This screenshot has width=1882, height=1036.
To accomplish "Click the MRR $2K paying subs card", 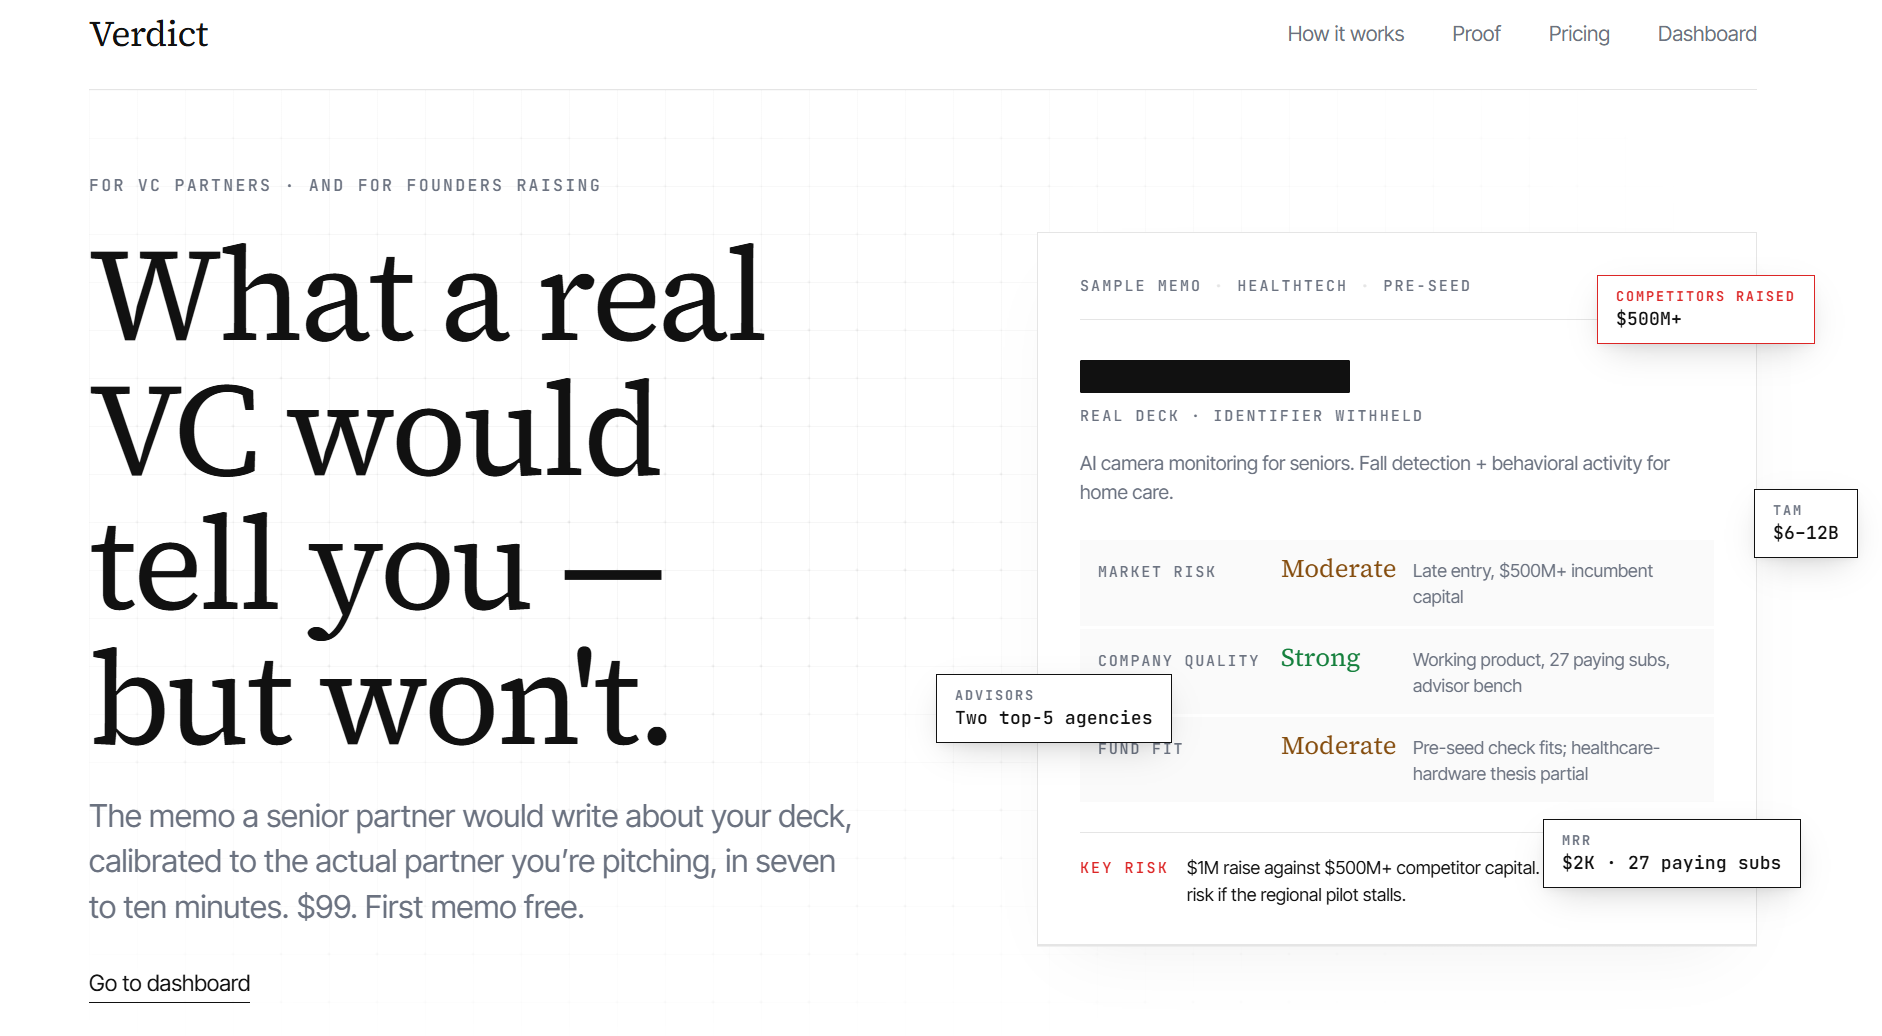I will [x=1671, y=853].
